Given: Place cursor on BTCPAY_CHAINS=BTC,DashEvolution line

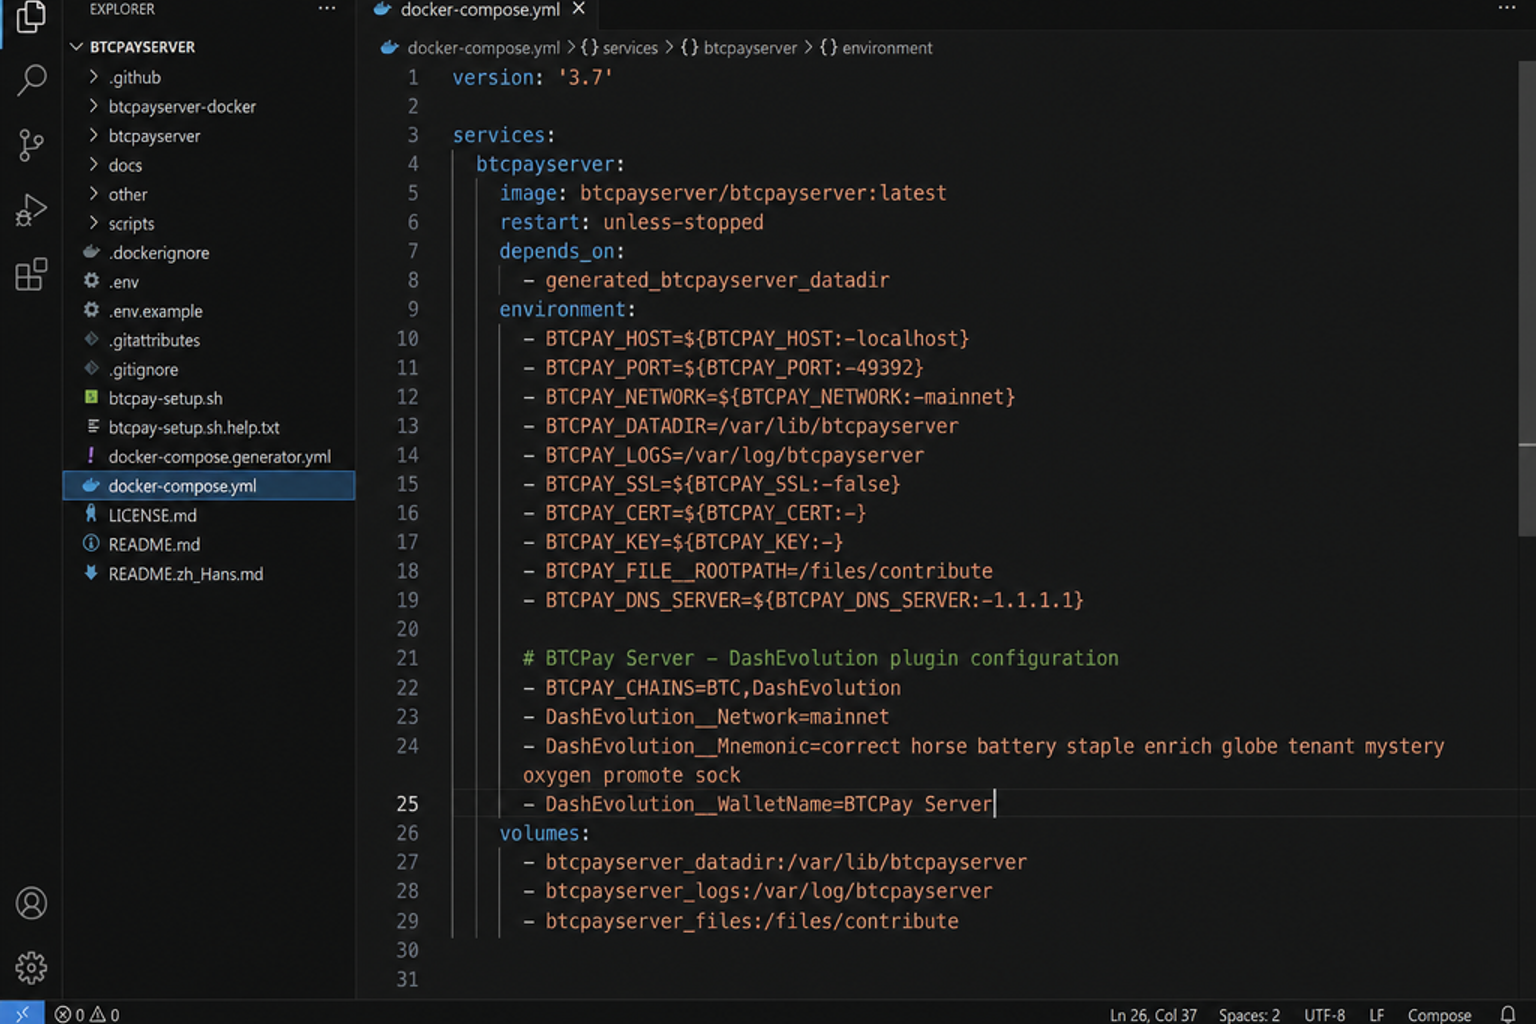Looking at the screenshot, I should tap(712, 688).
